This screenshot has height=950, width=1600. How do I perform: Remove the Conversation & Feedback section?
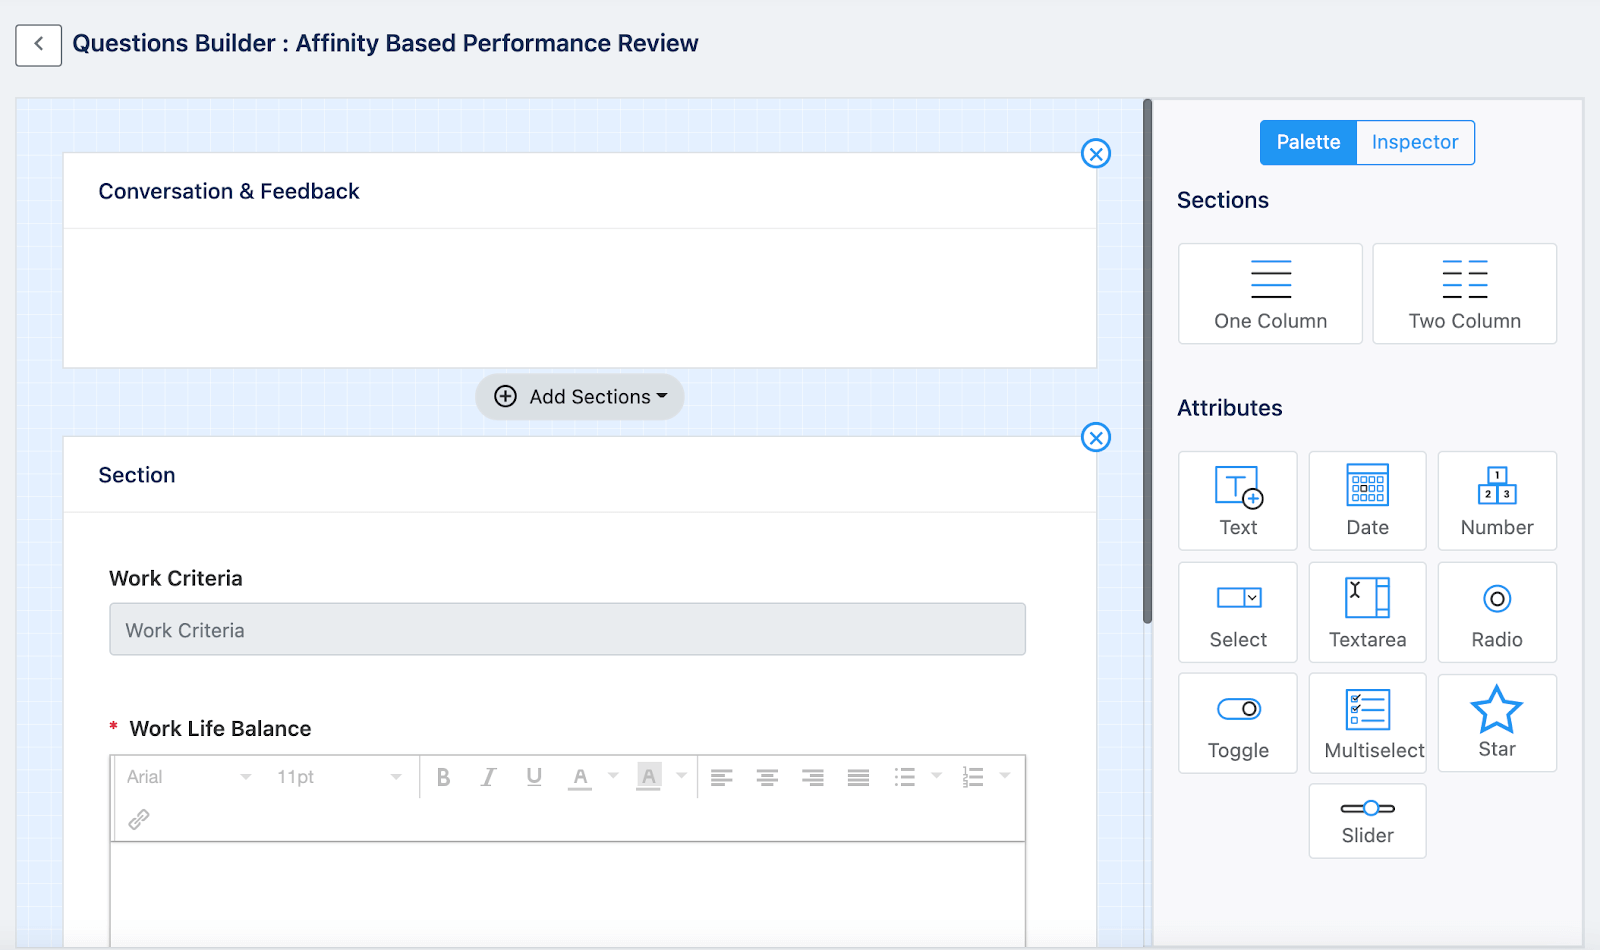pyautogui.click(x=1096, y=154)
